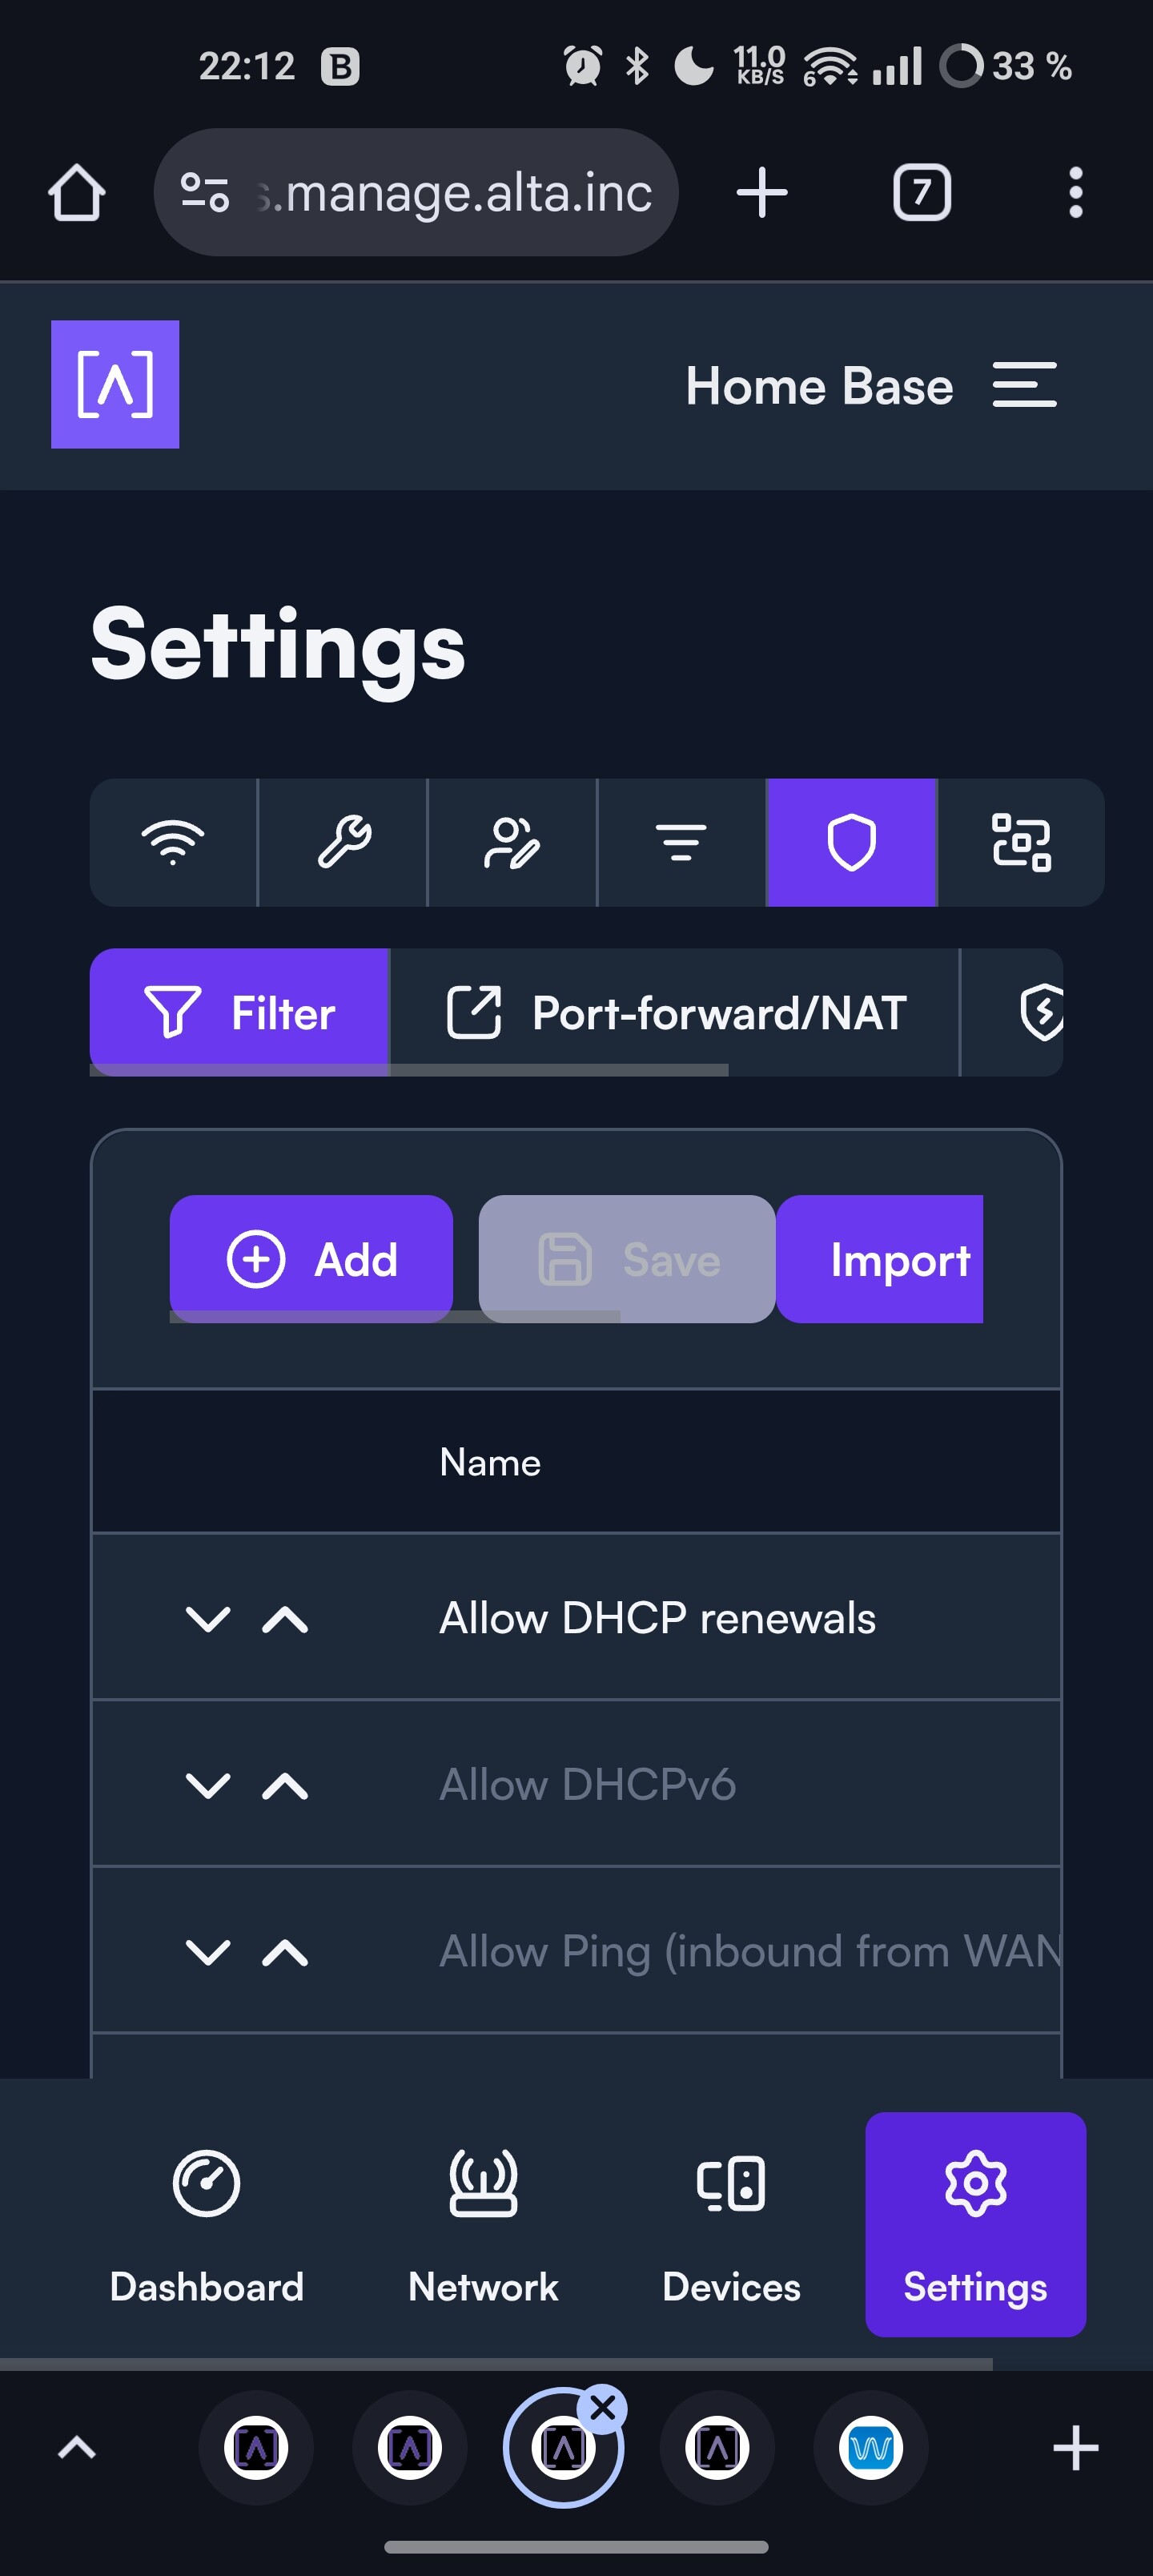Click the Alta Labs logo
This screenshot has height=2576, width=1153.
pyautogui.click(x=115, y=384)
